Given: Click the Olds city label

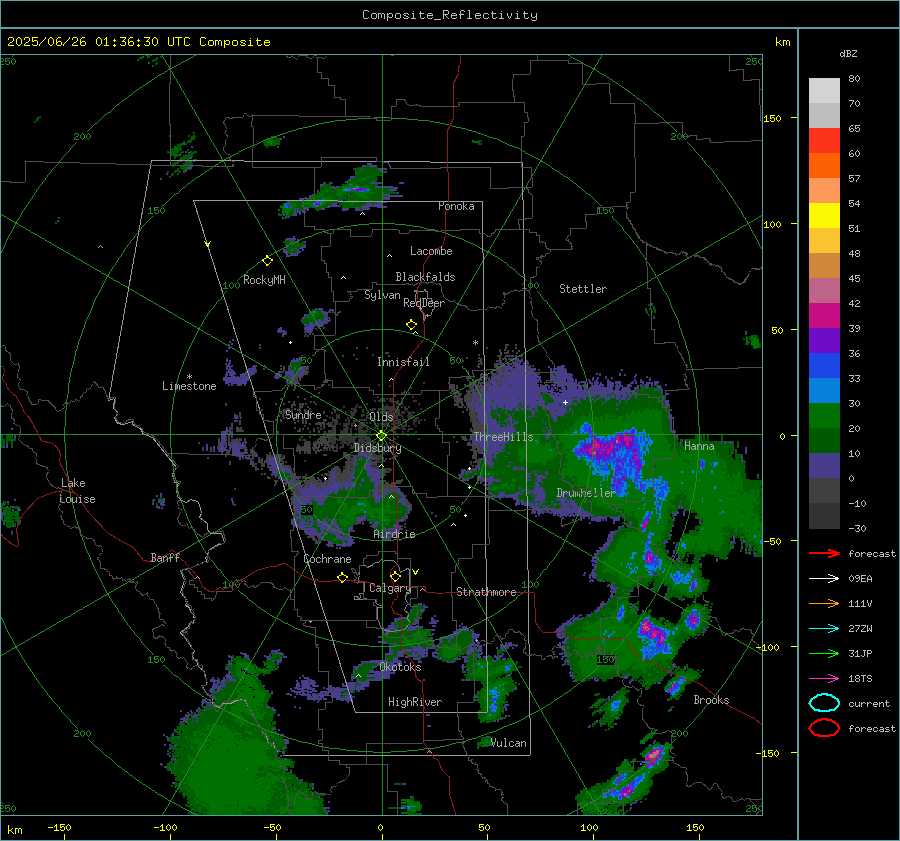Looking at the screenshot, I should tap(381, 417).
